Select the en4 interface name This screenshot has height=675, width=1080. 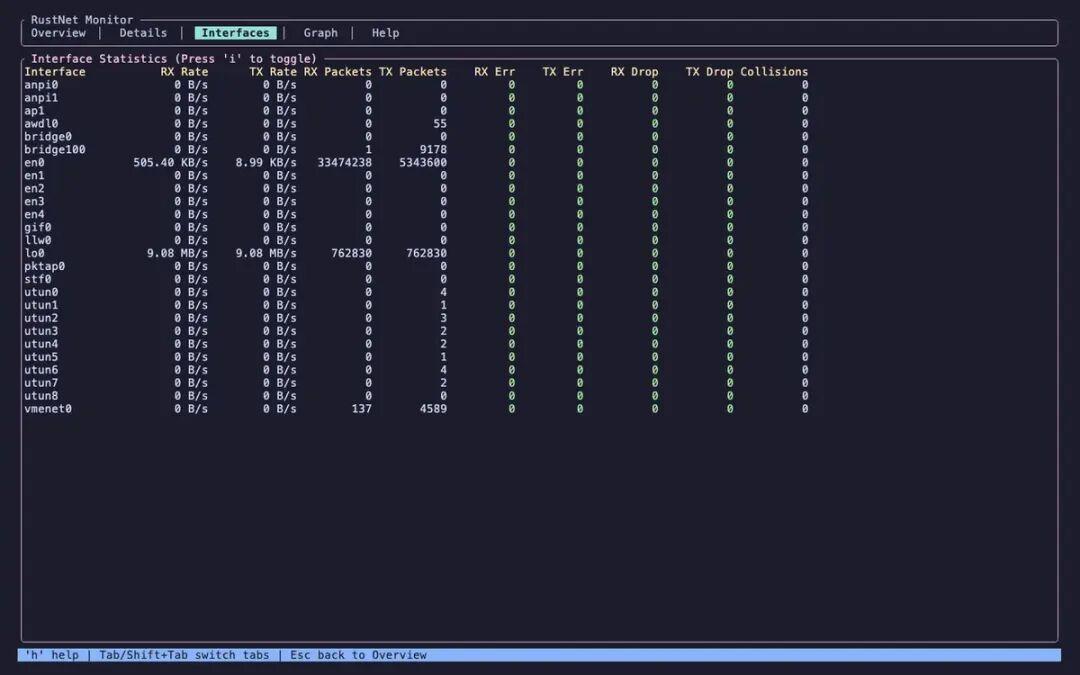pyautogui.click(x=34, y=214)
